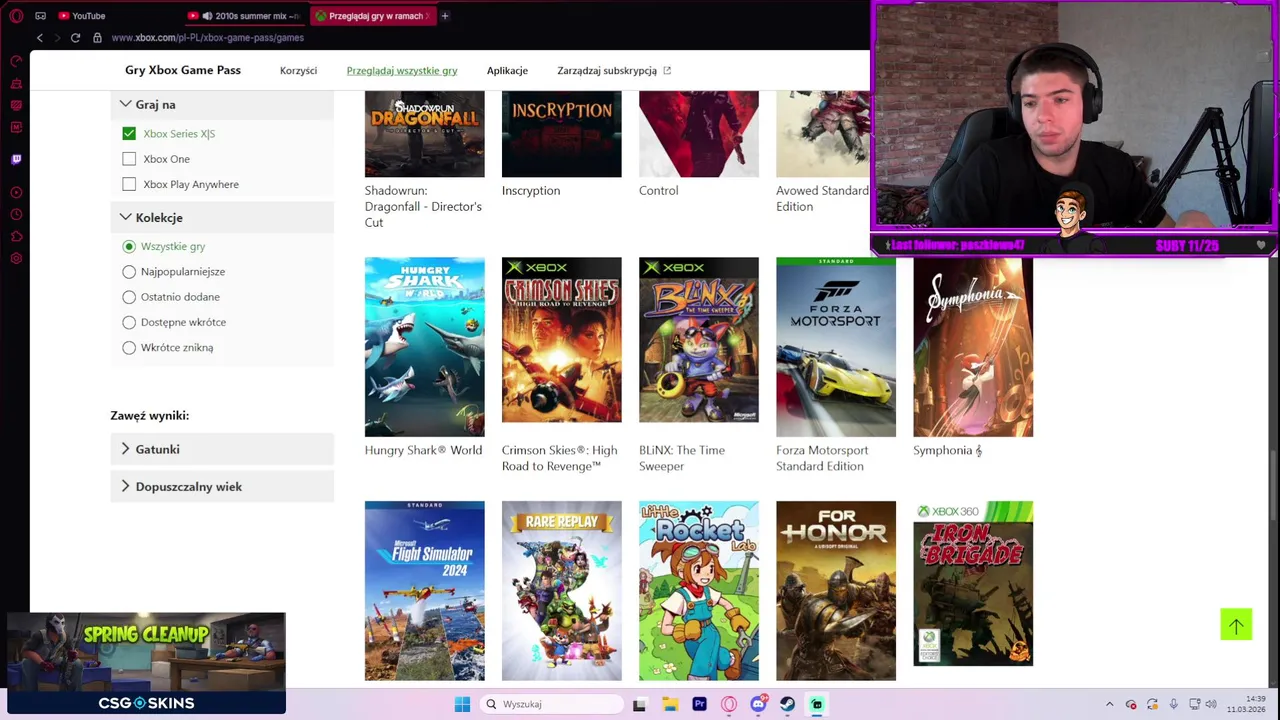Select the Wkrótce znikną radio button
Screen dimensions: 1280x720
point(129,348)
